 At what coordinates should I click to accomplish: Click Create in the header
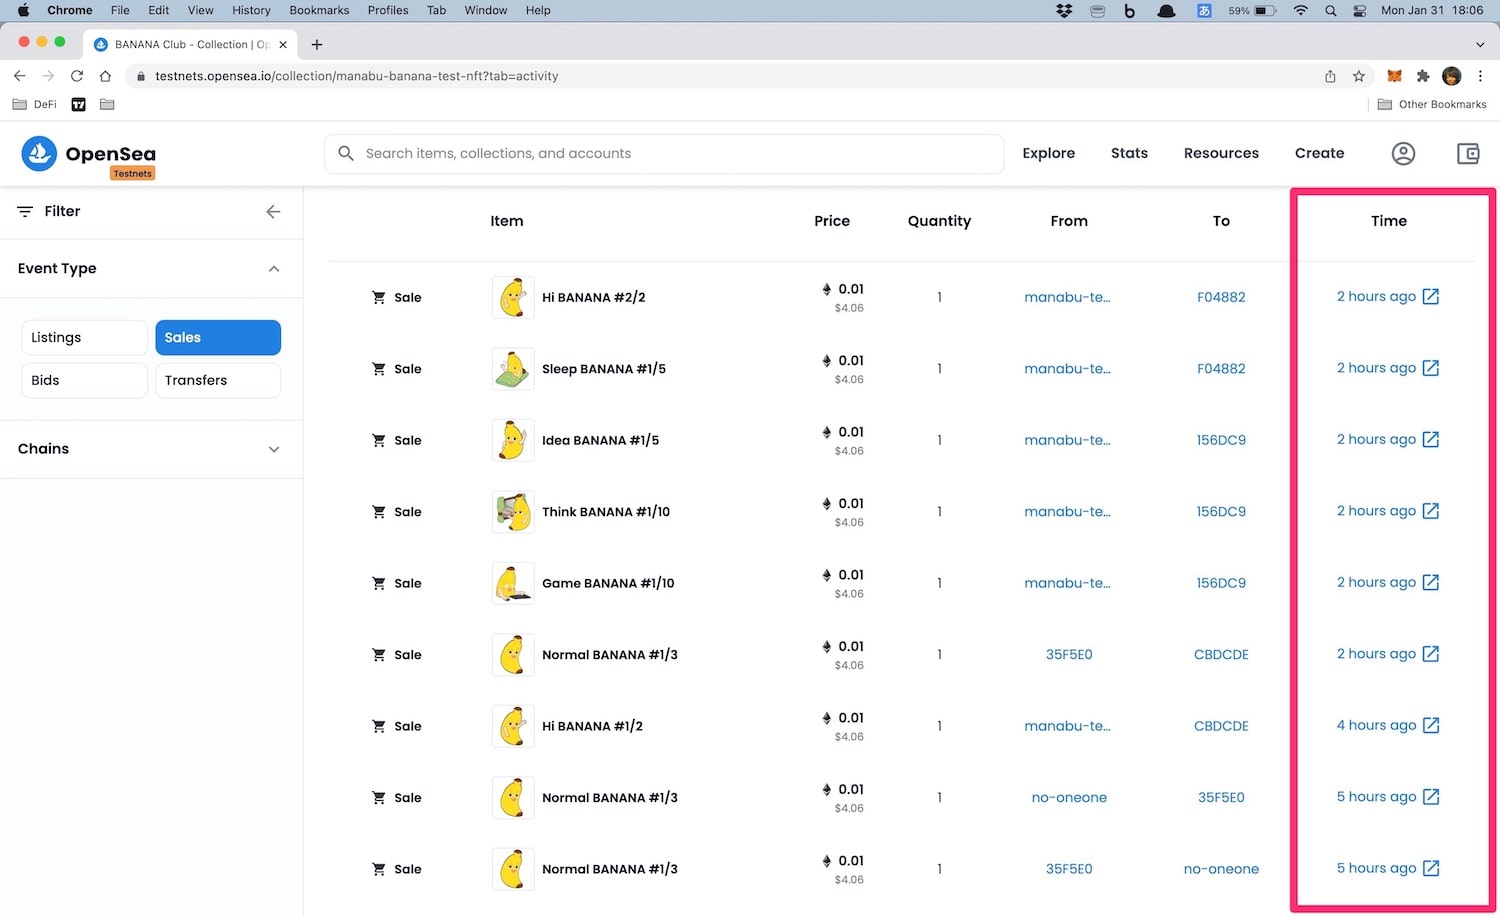pyautogui.click(x=1319, y=153)
